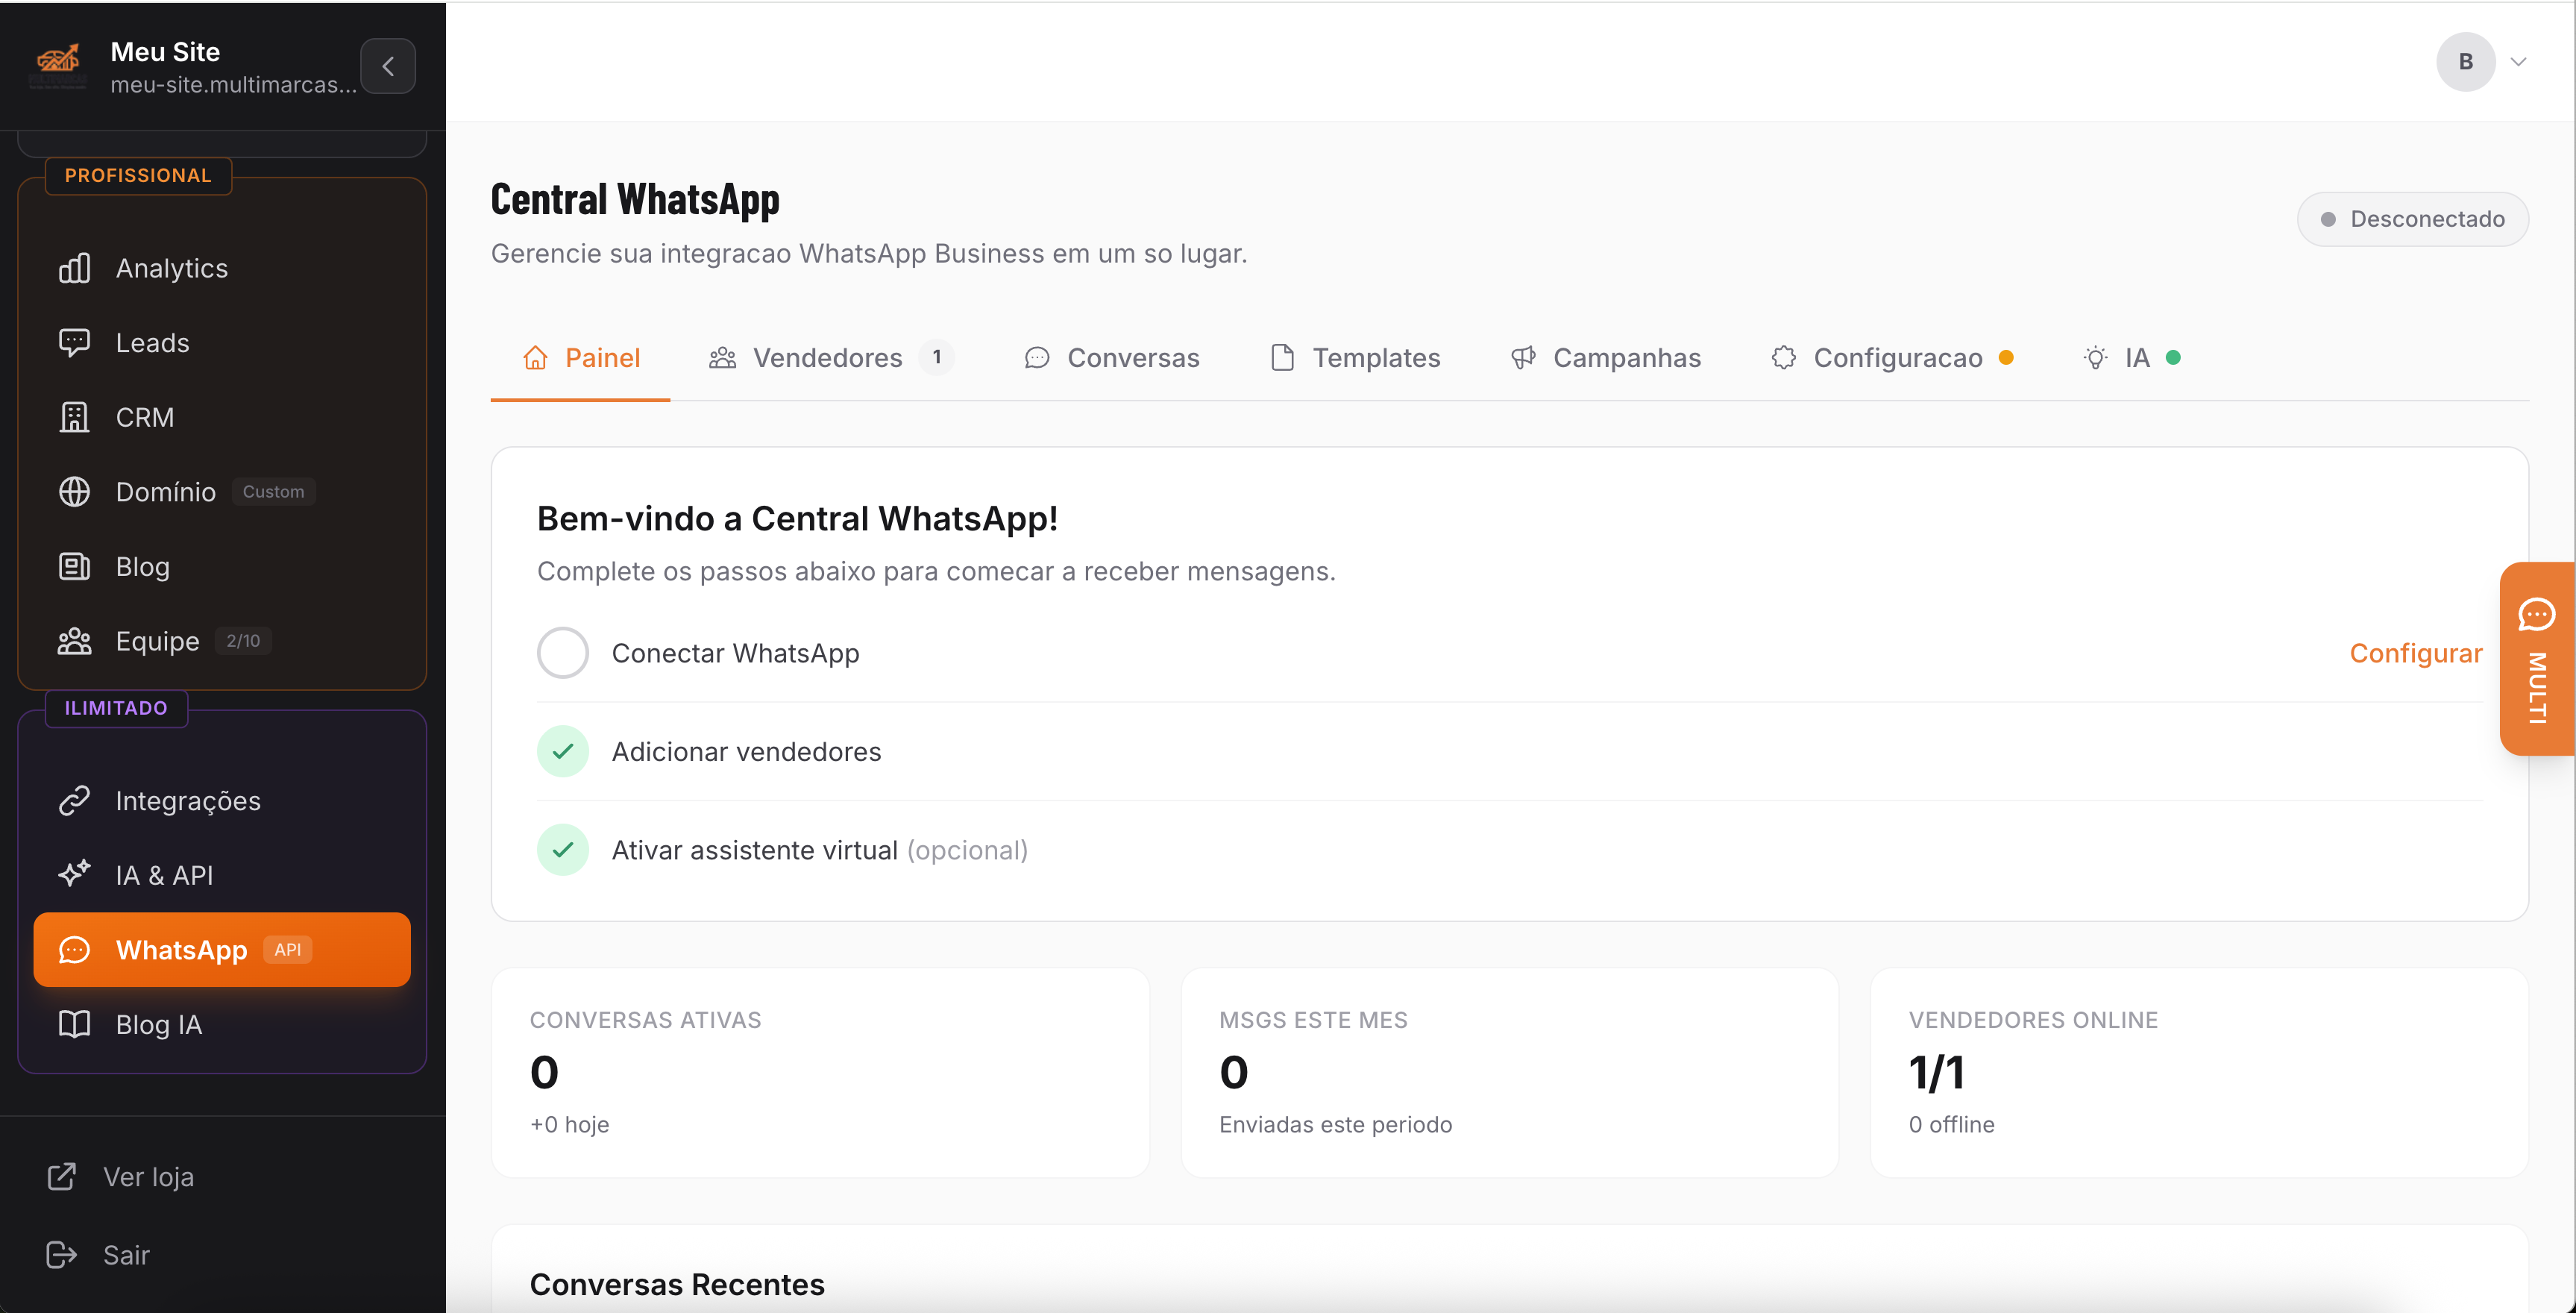This screenshot has width=2576, height=1313.
Task: Click the Equipe people icon
Action: tap(74, 641)
